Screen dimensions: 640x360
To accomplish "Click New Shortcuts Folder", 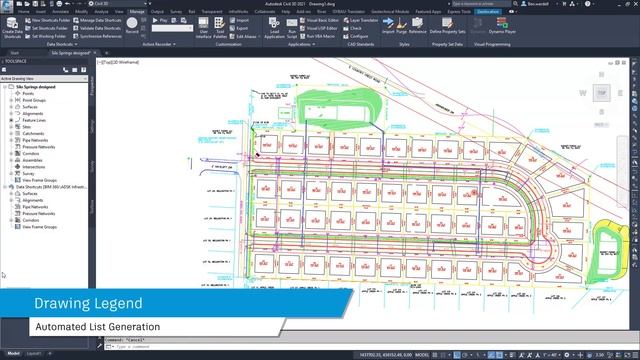I will coord(47,20).
